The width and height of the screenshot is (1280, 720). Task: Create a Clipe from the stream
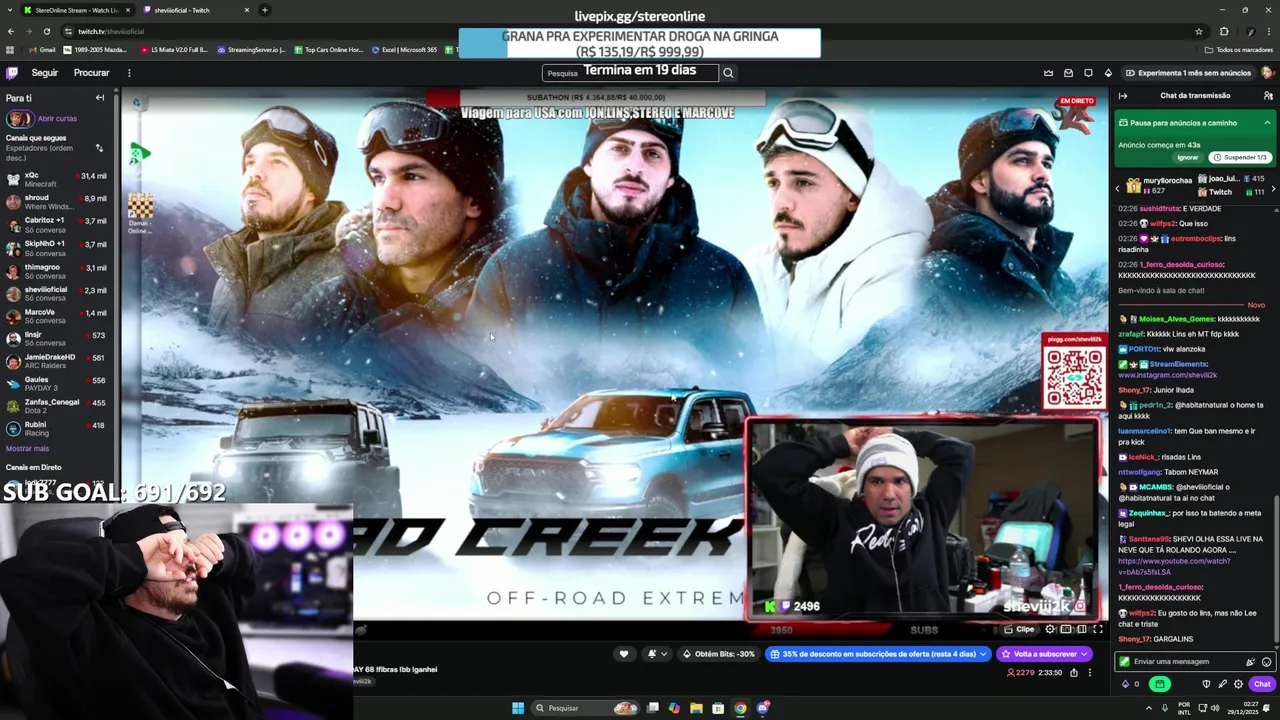[x=1020, y=629]
